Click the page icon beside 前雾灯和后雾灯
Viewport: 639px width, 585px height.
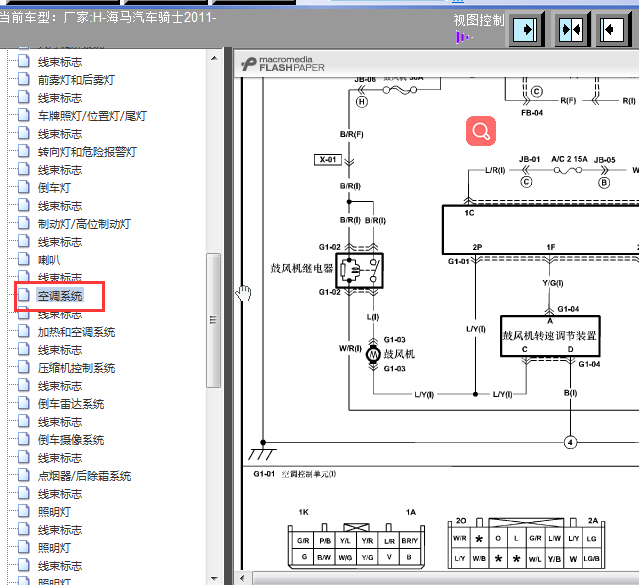coord(24,79)
